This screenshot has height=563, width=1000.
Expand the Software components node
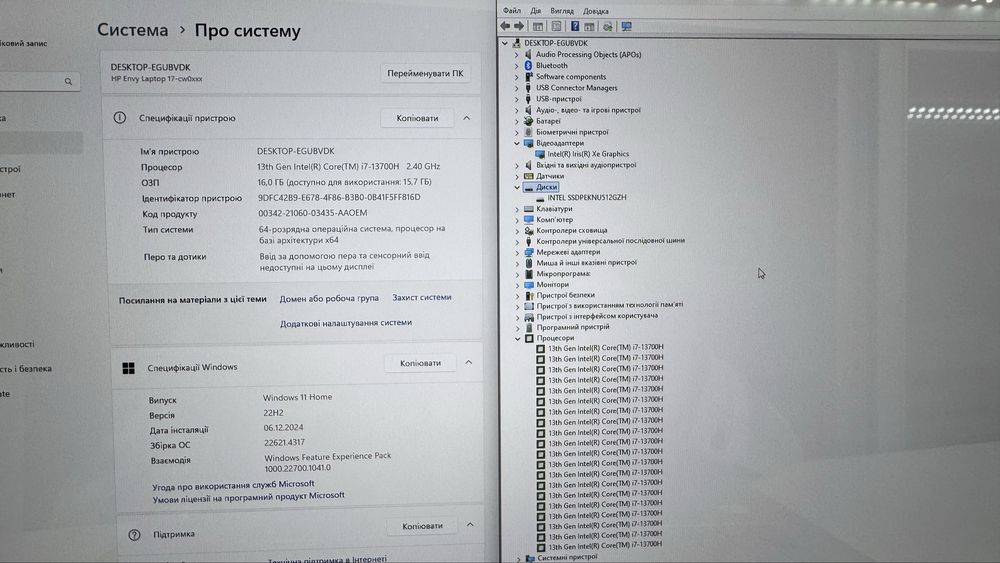(x=517, y=77)
